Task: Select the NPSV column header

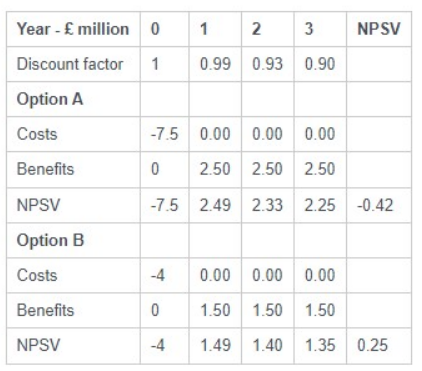Action: [x=379, y=29]
